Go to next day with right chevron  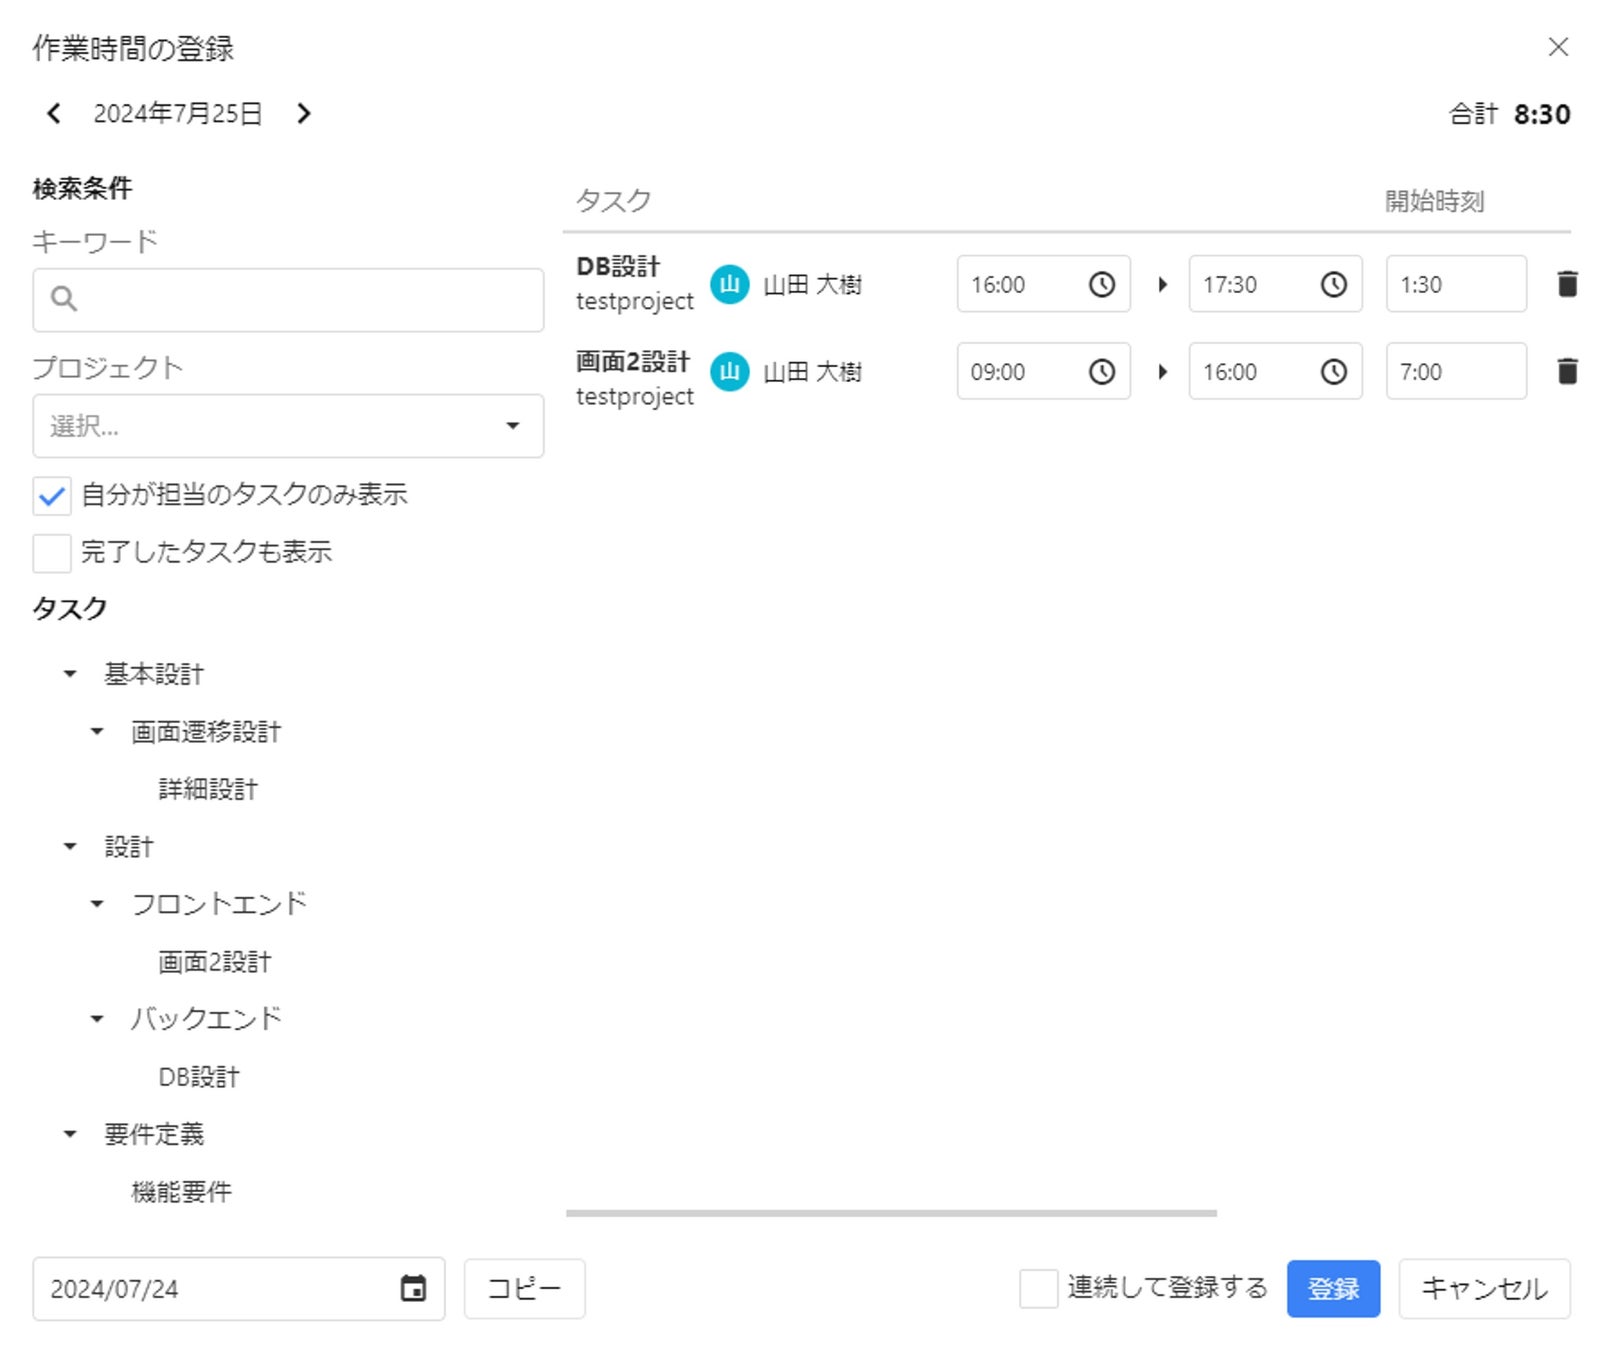coord(304,113)
